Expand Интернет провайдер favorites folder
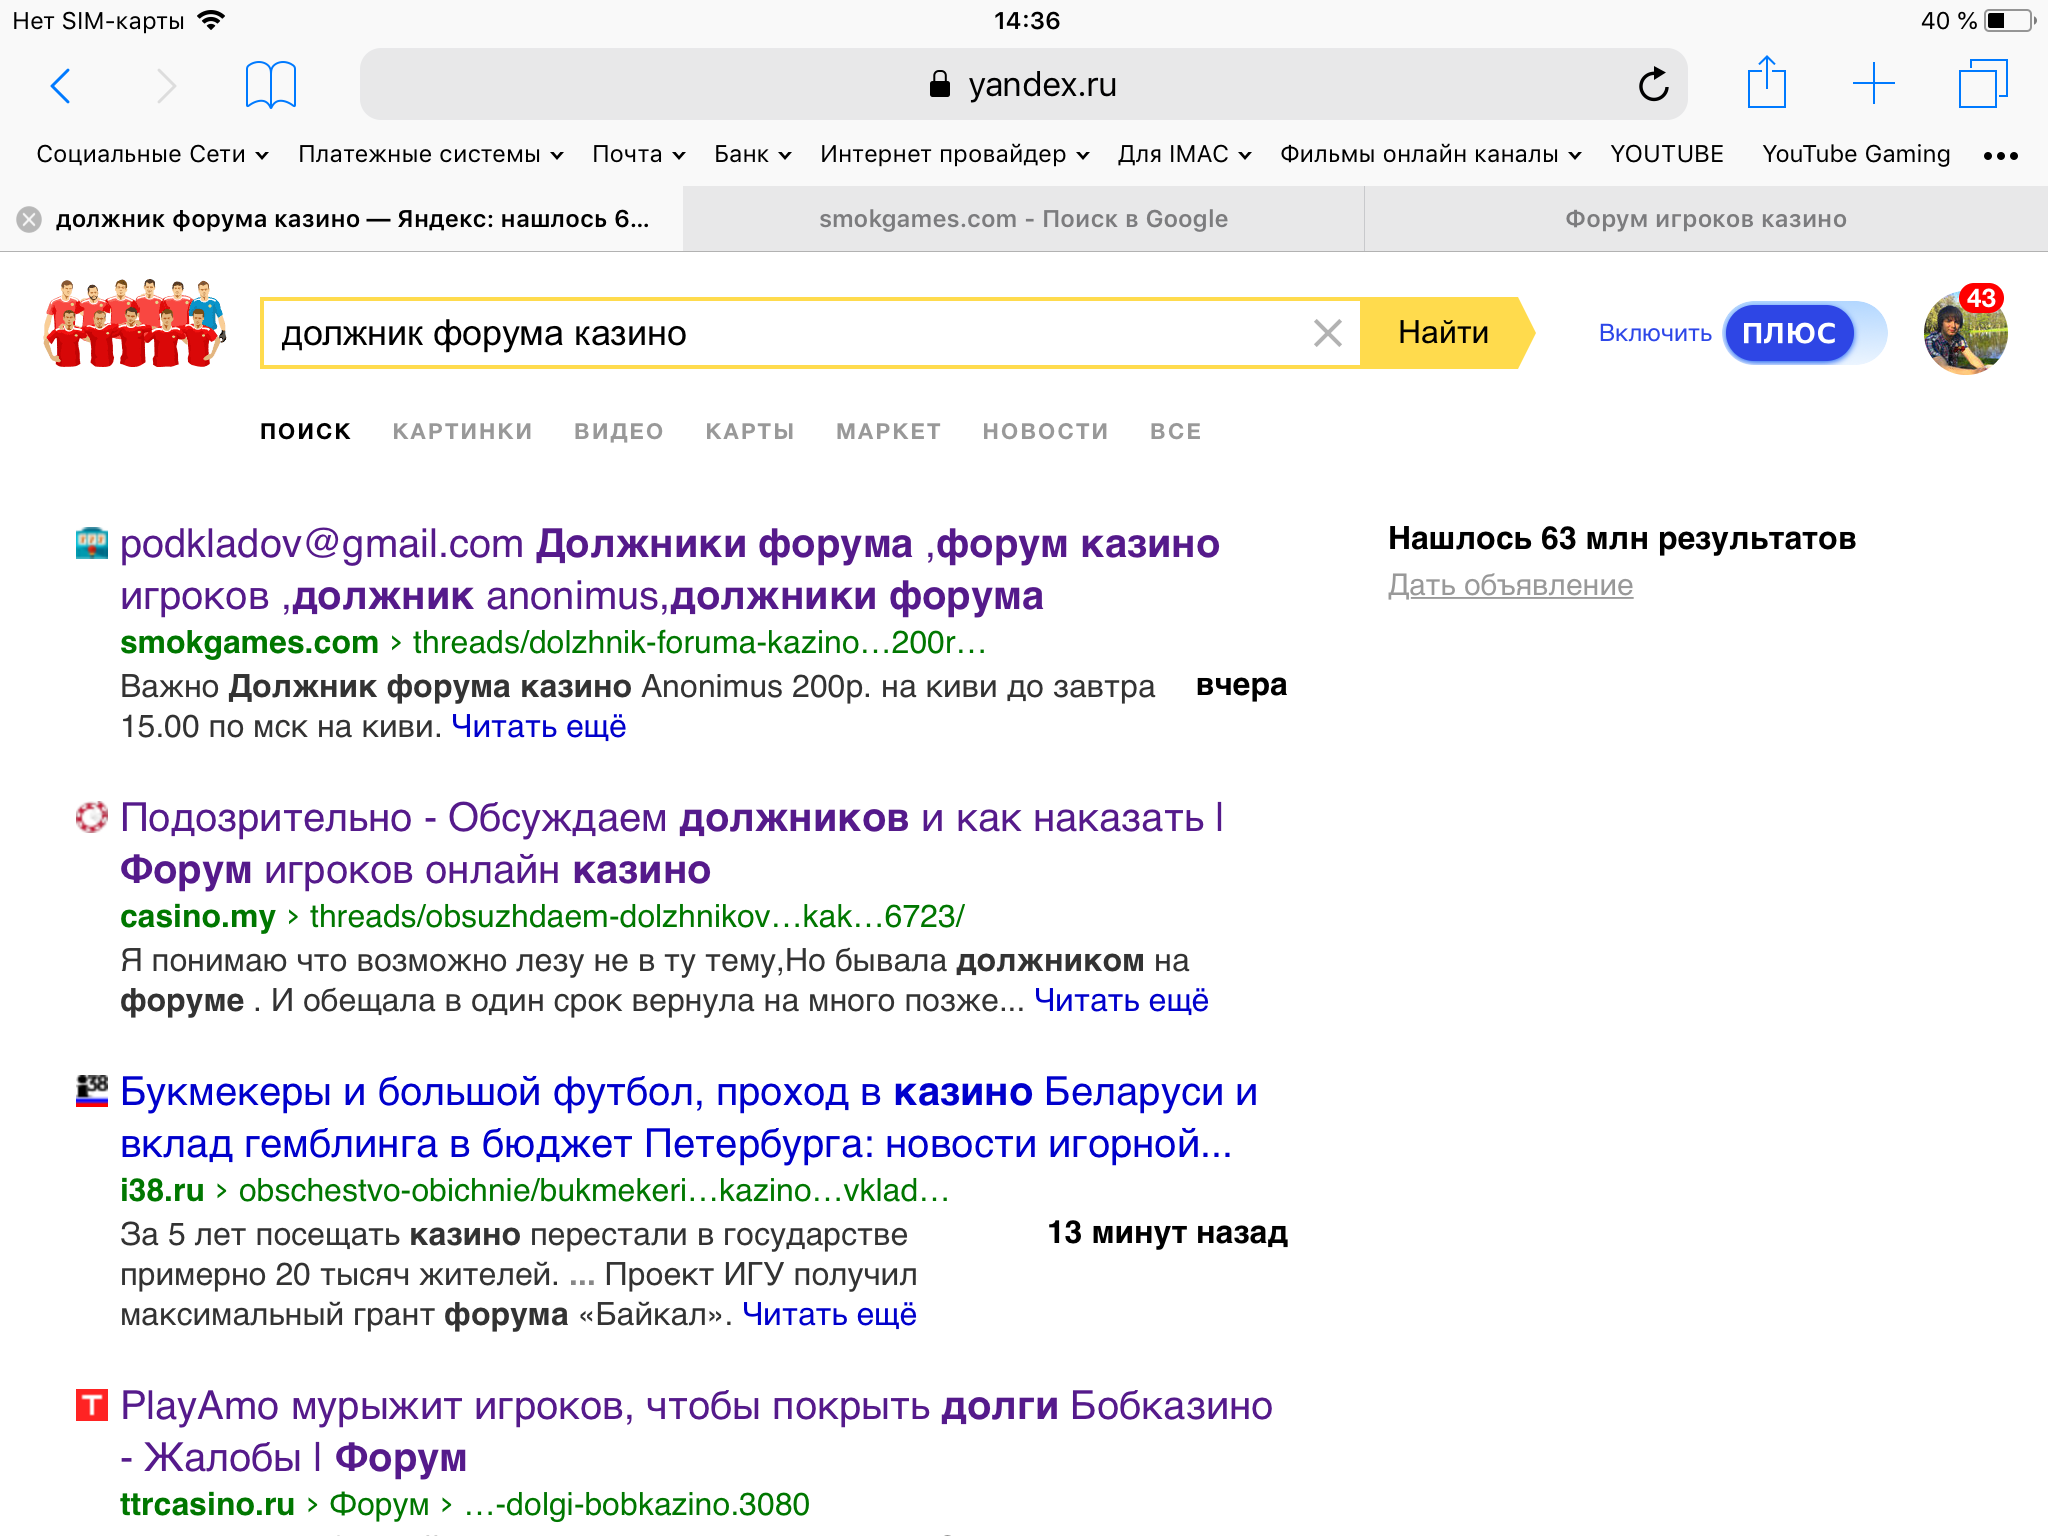The image size is (2048, 1536). point(954,154)
